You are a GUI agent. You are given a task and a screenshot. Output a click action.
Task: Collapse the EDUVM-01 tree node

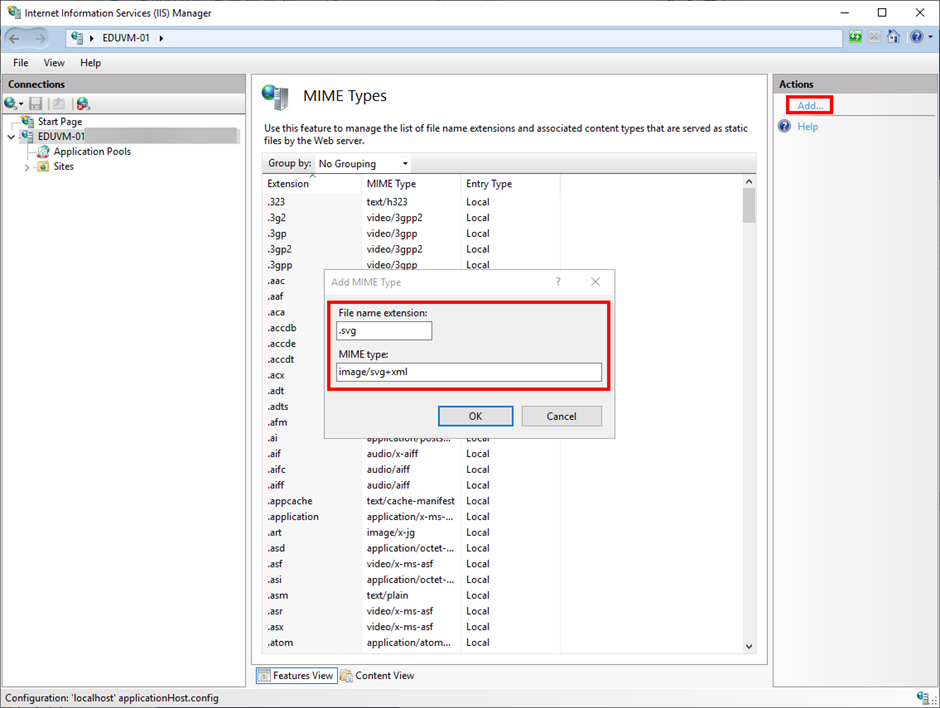click(11, 137)
